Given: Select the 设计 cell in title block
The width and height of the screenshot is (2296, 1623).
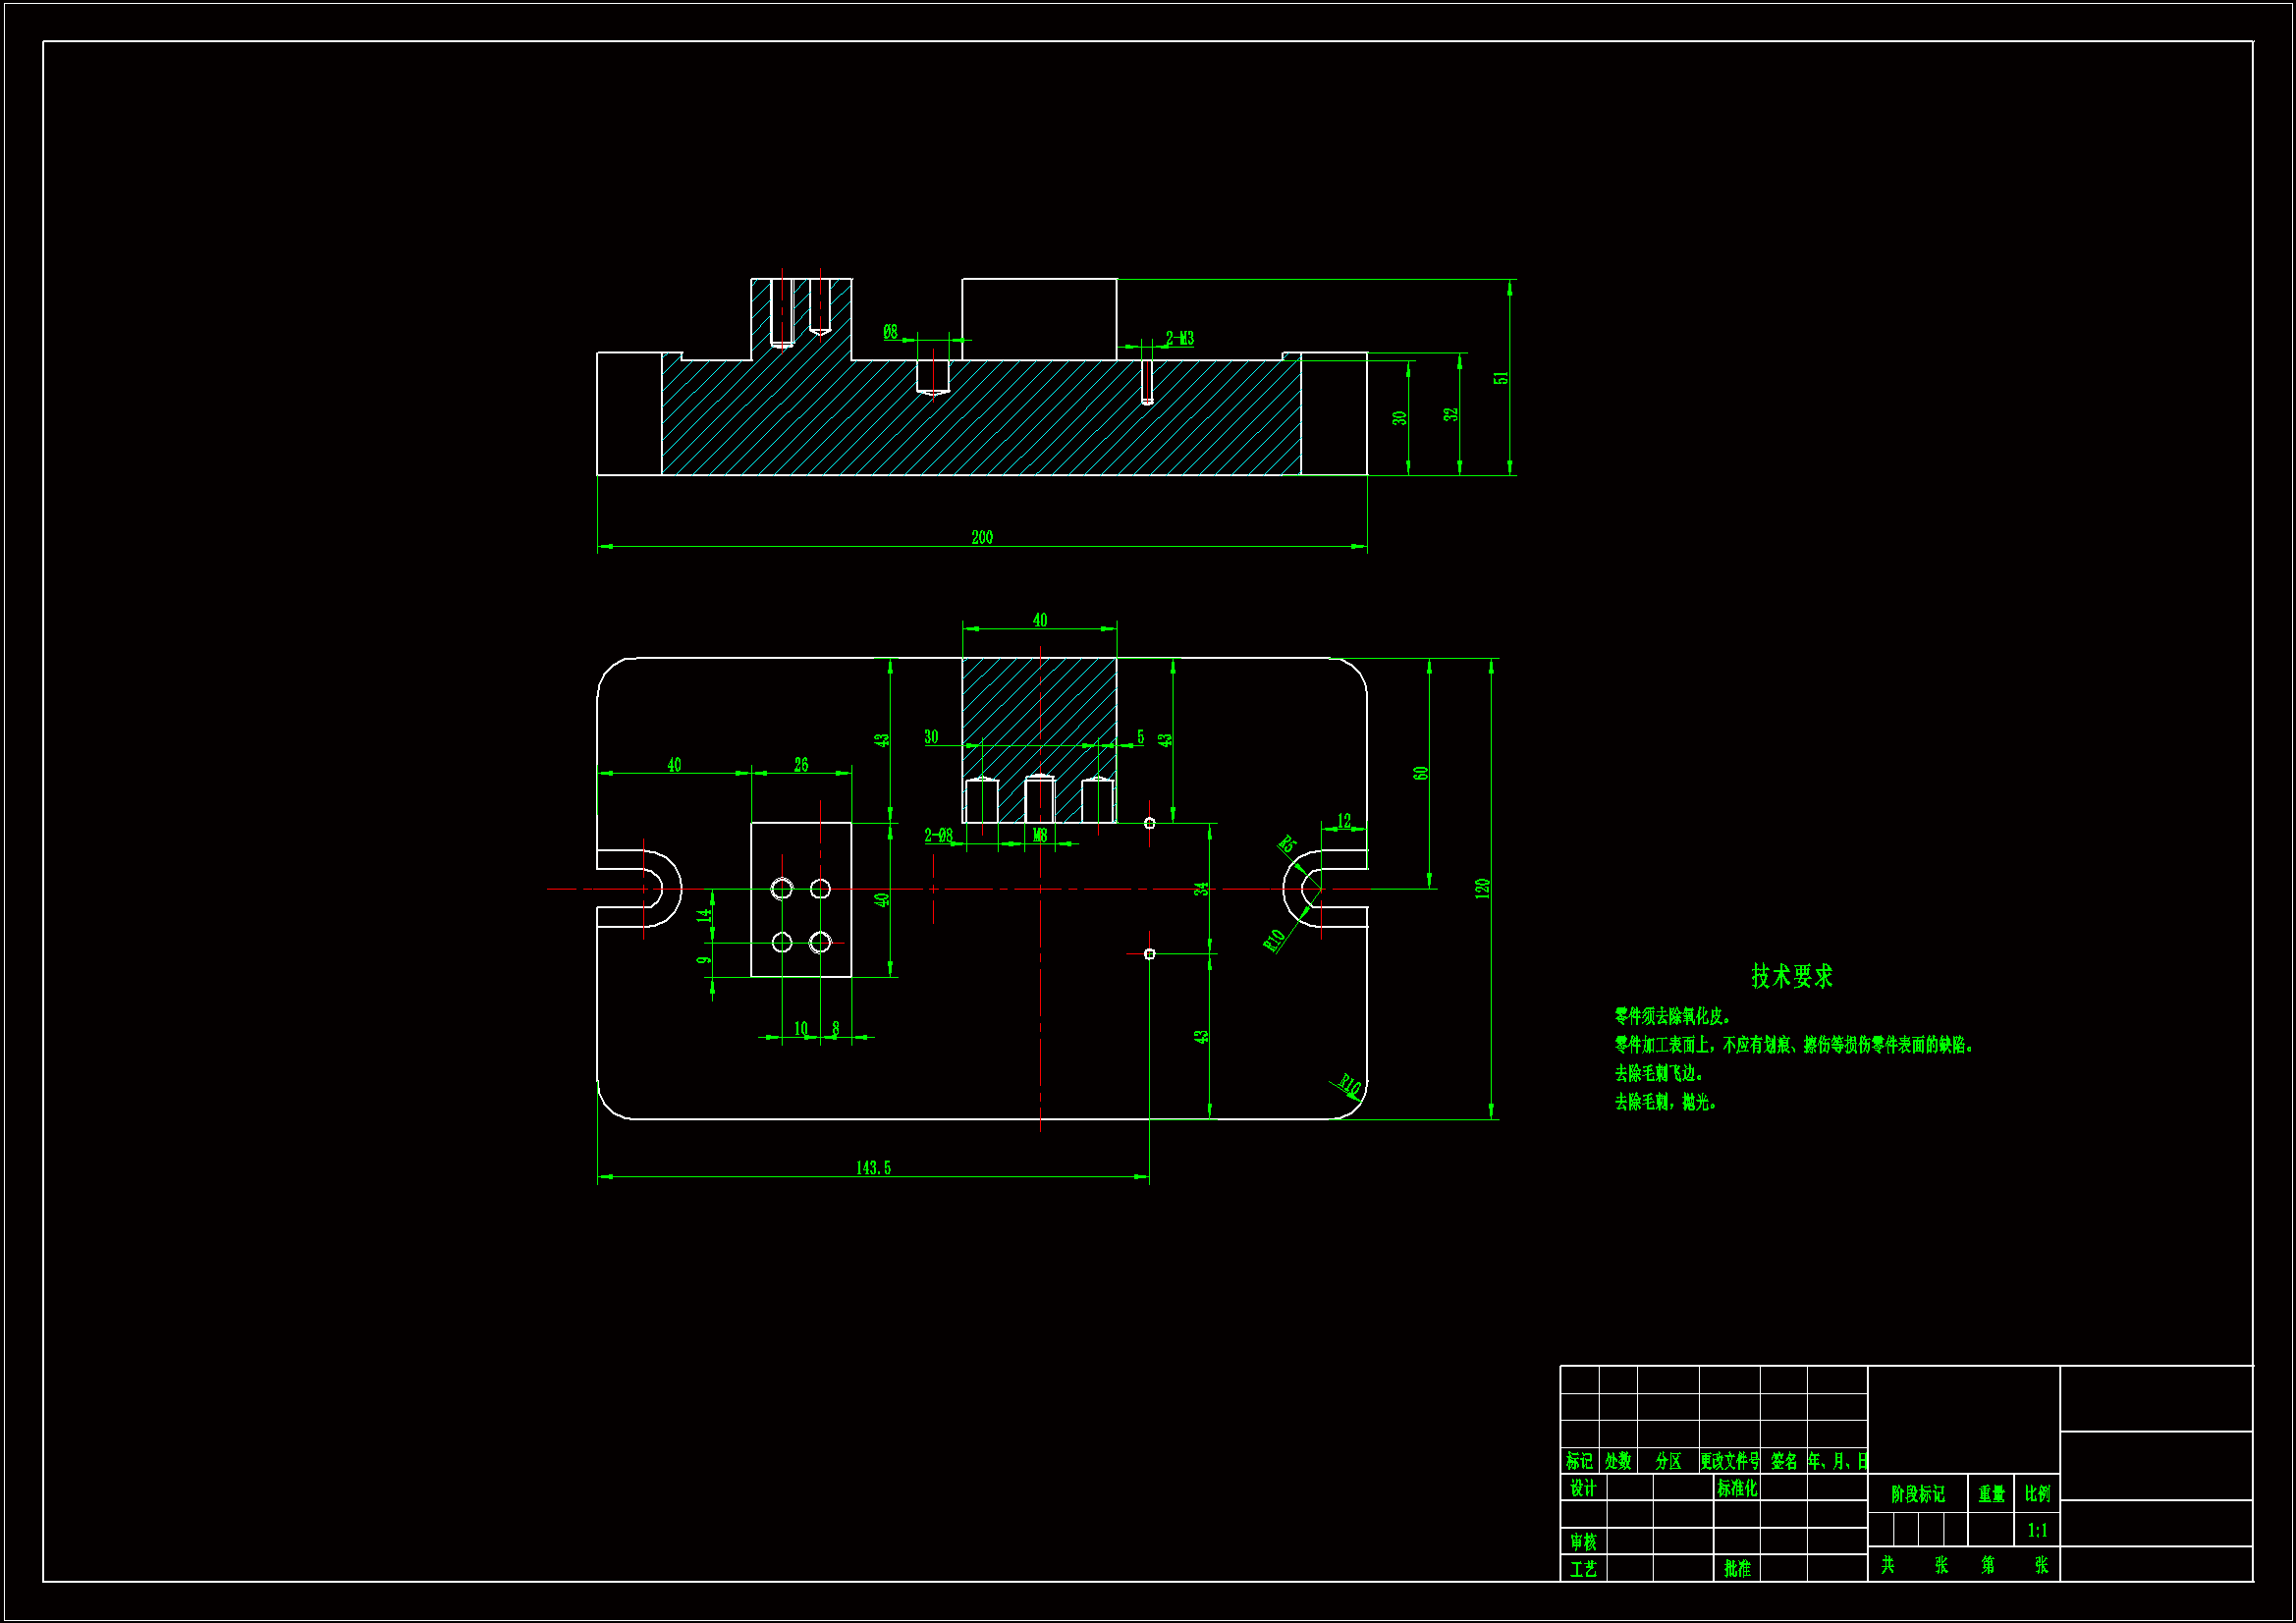Looking at the screenshot, I should pyautogui.click(x=1582, y=1488).
